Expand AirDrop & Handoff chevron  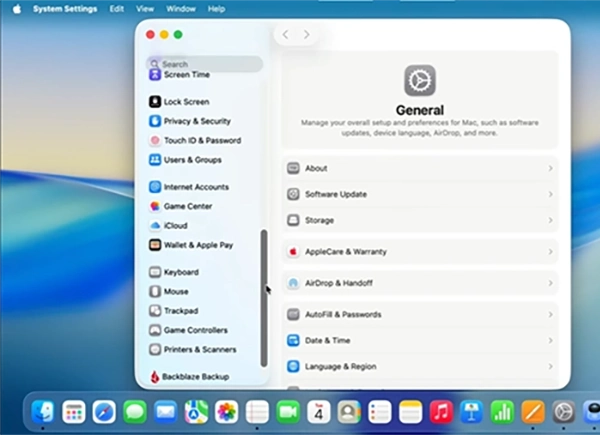(550, 283)
